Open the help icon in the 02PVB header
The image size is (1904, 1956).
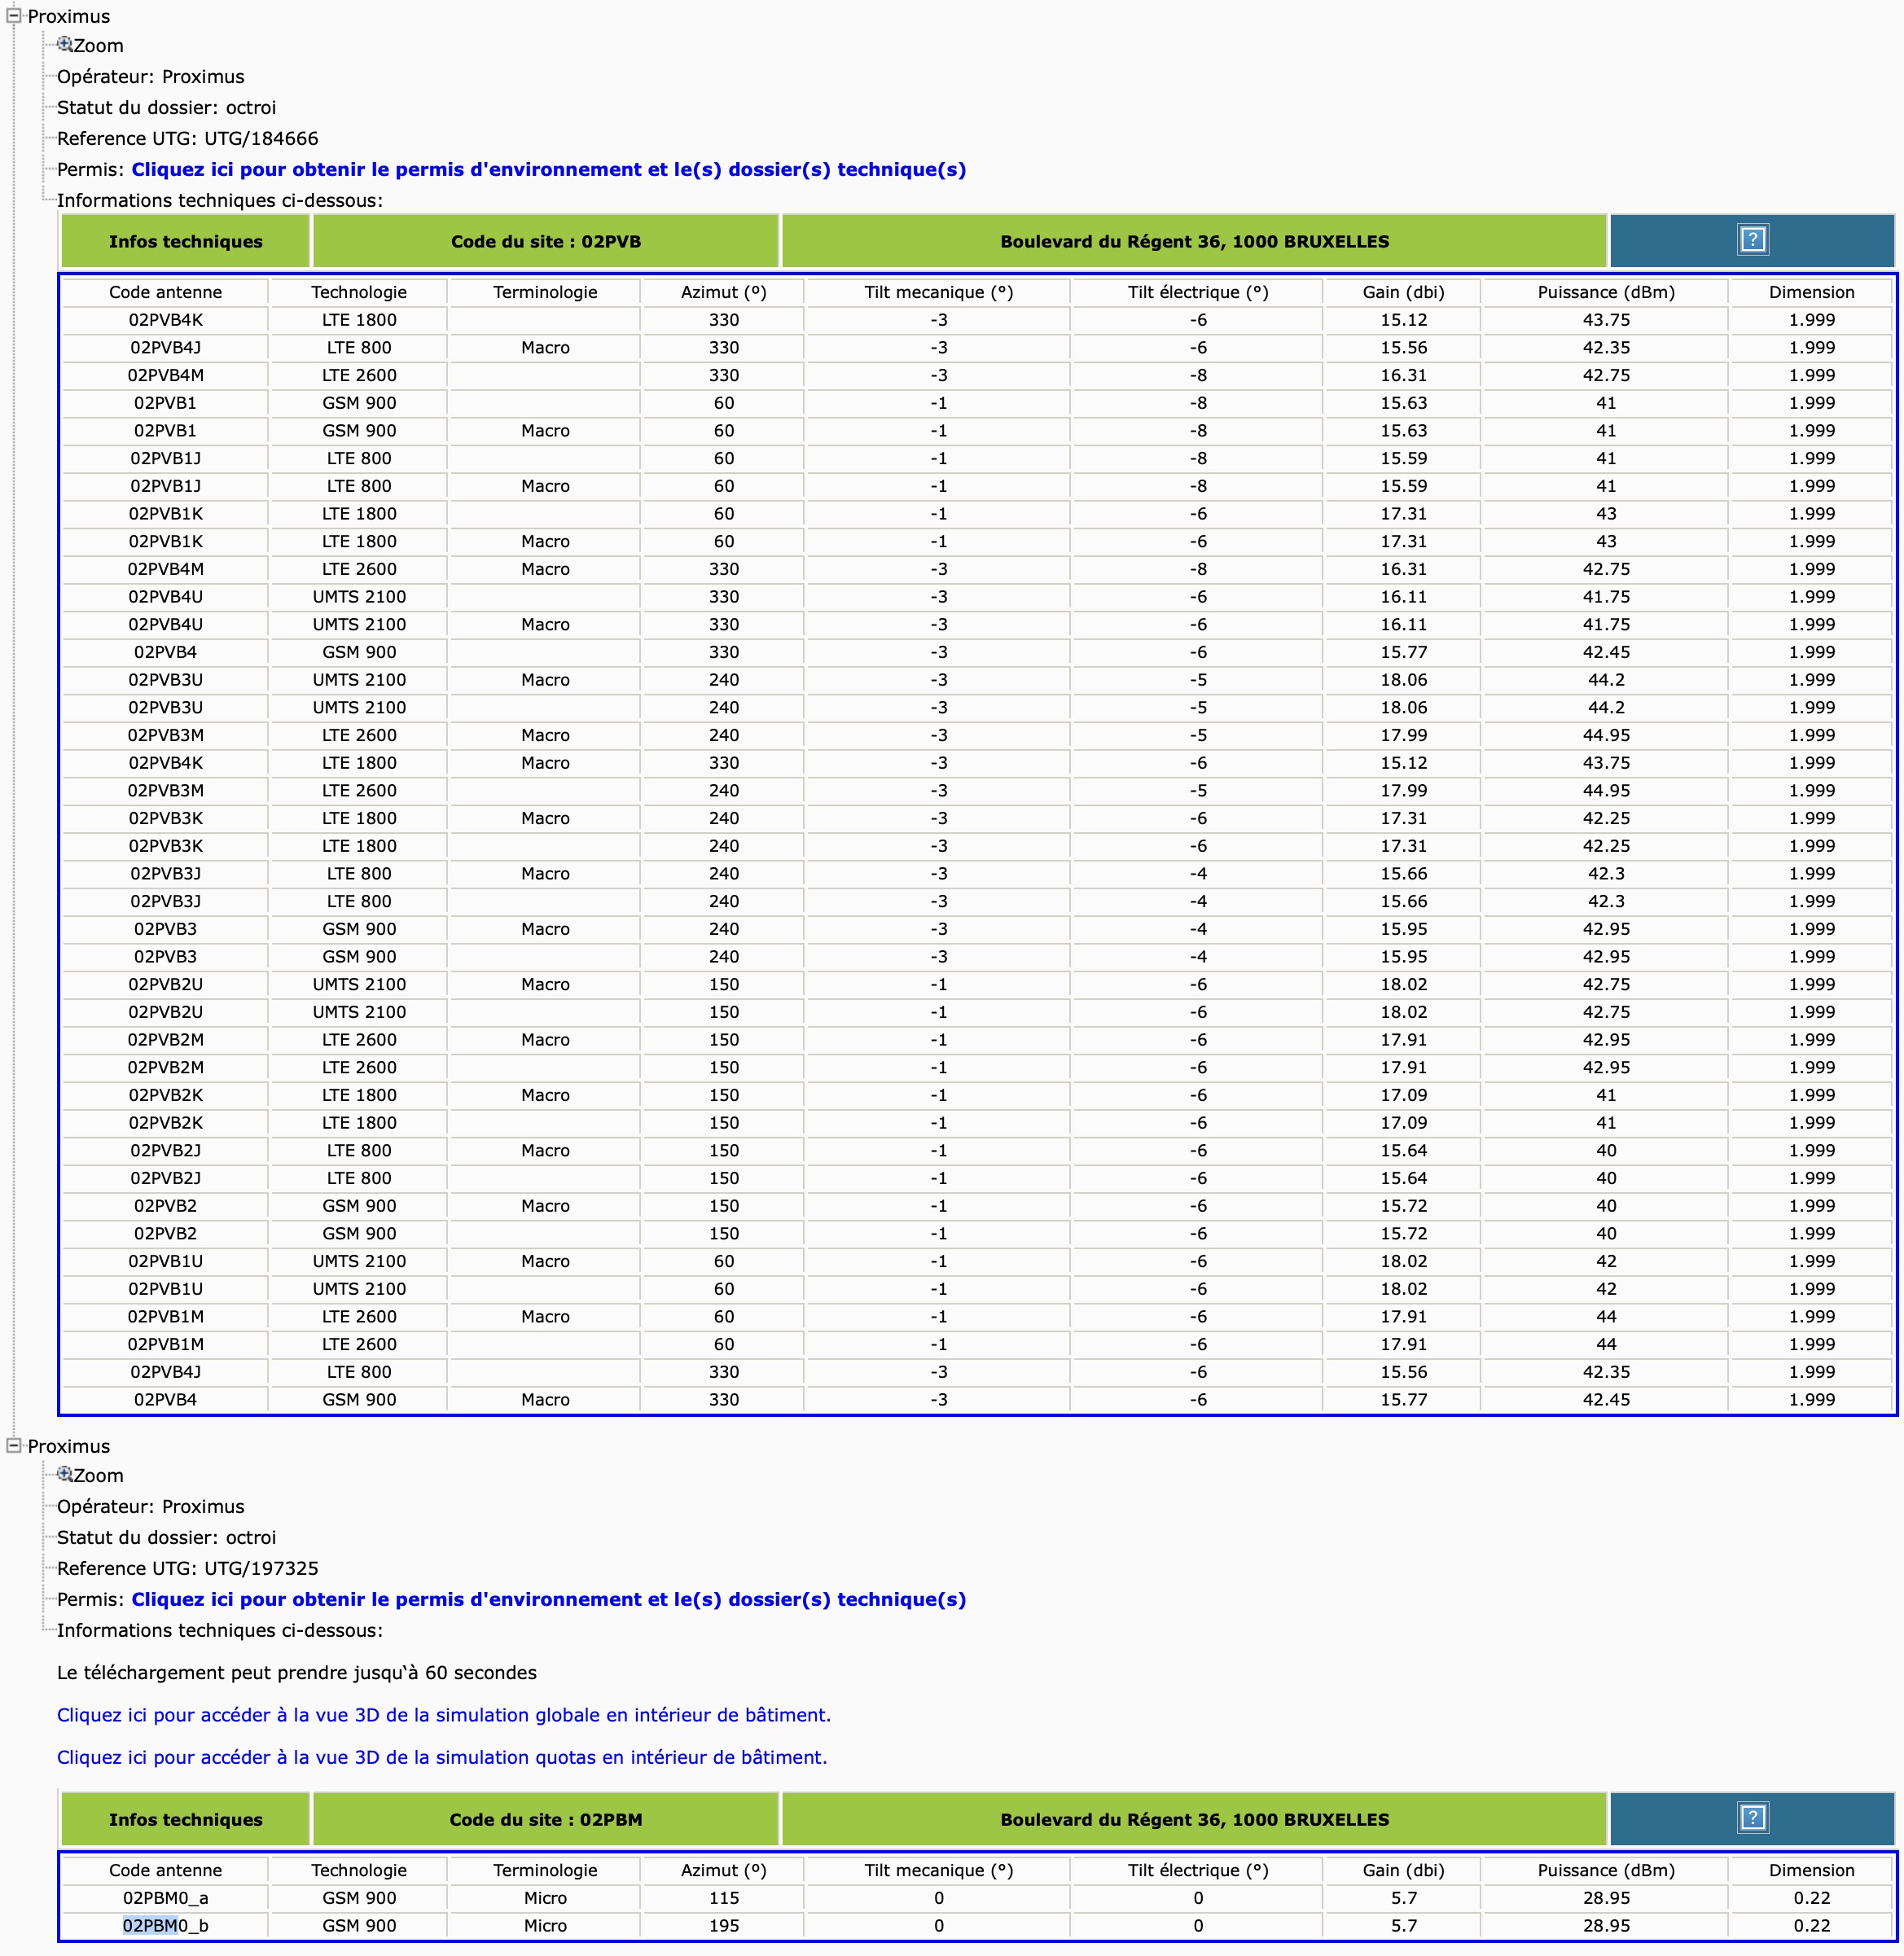[x=1752, y=240]
